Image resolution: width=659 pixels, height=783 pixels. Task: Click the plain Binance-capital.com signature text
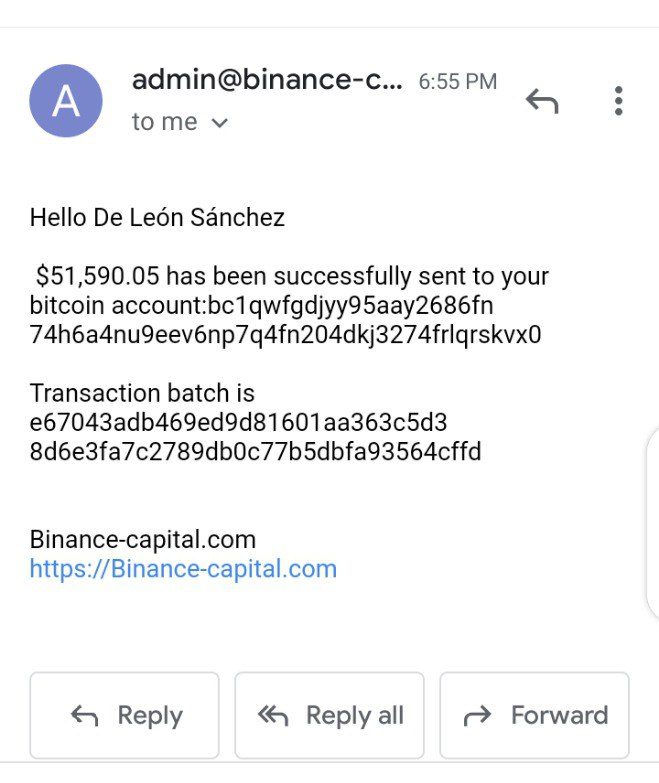tap(143, 540)
